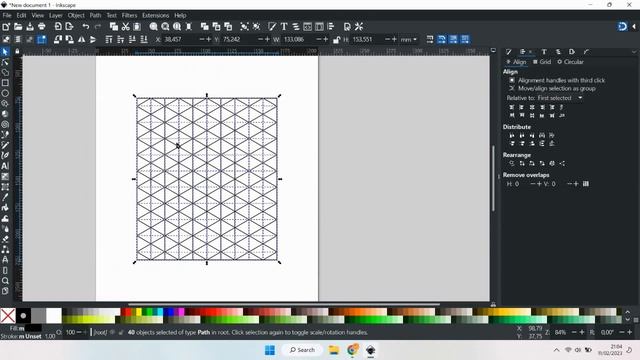Open Relative to First selected dropdown
Image resolution: width=640 pixels, height=360 pixels.
pyautogui.click(x=560, y=98)
